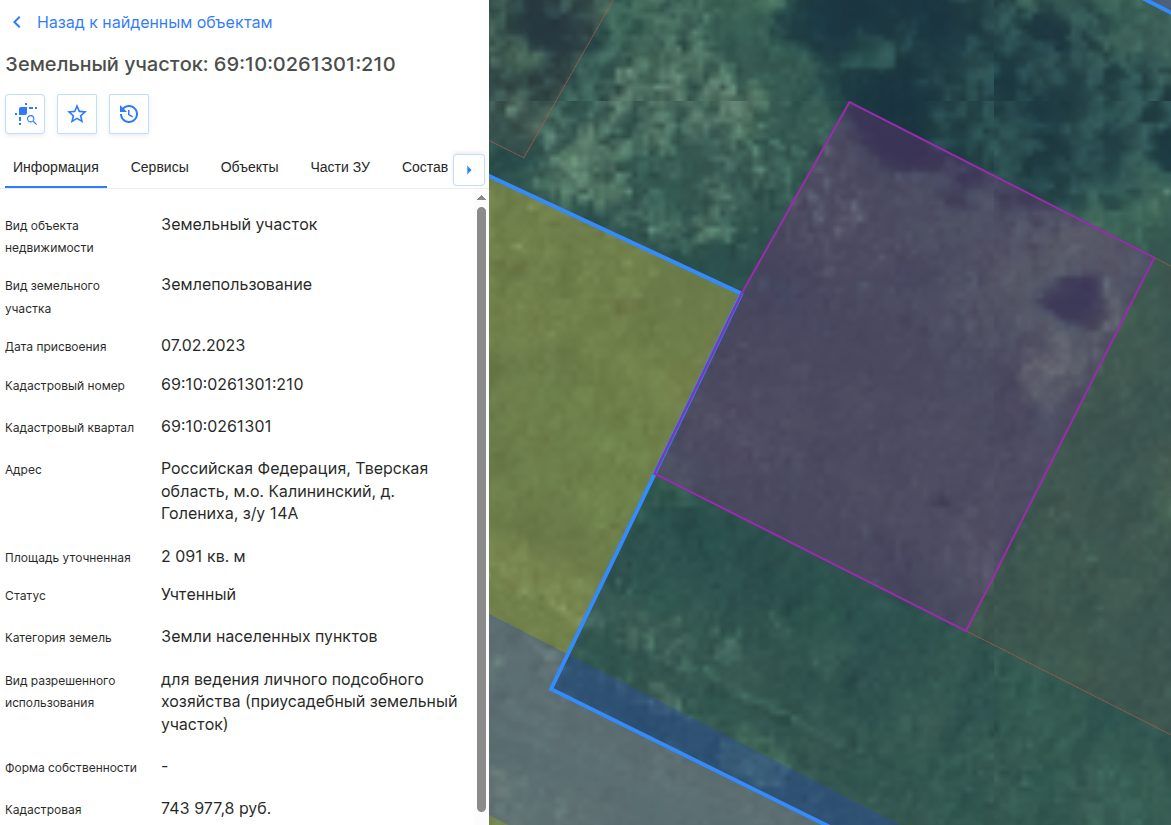1171x825 pixels.
Task: Expand more tabs with right arrow
Action: (x=469, y=169)
